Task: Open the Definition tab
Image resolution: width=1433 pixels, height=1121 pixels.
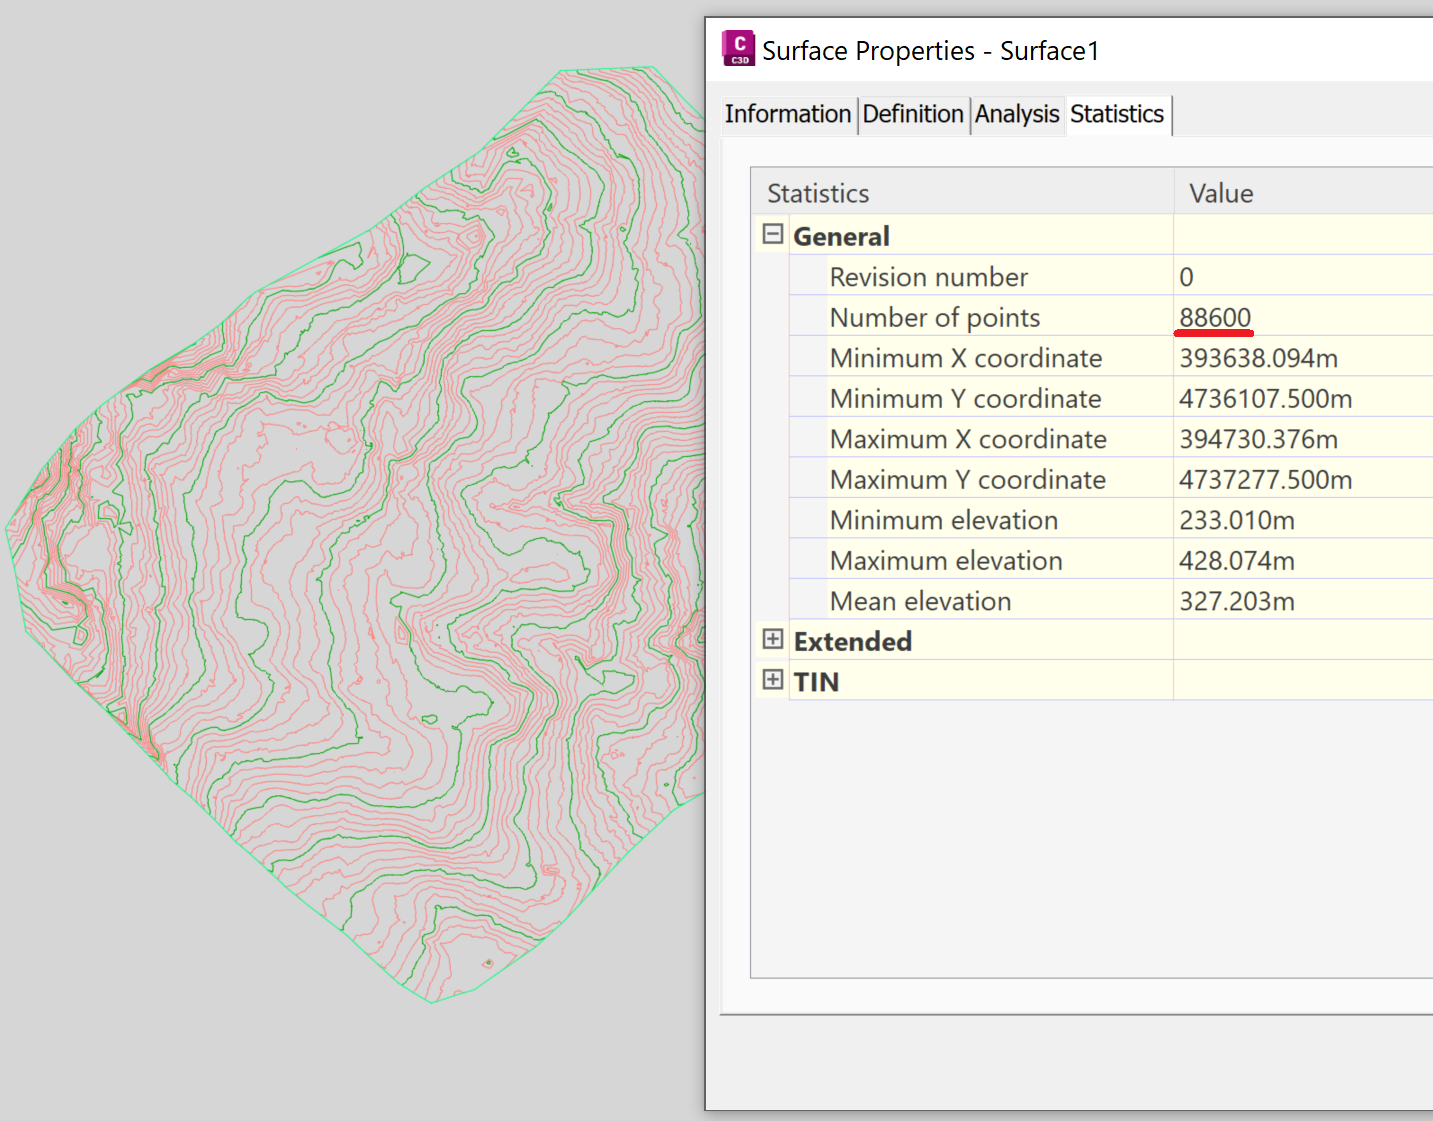Action: [x=912, y=114]
